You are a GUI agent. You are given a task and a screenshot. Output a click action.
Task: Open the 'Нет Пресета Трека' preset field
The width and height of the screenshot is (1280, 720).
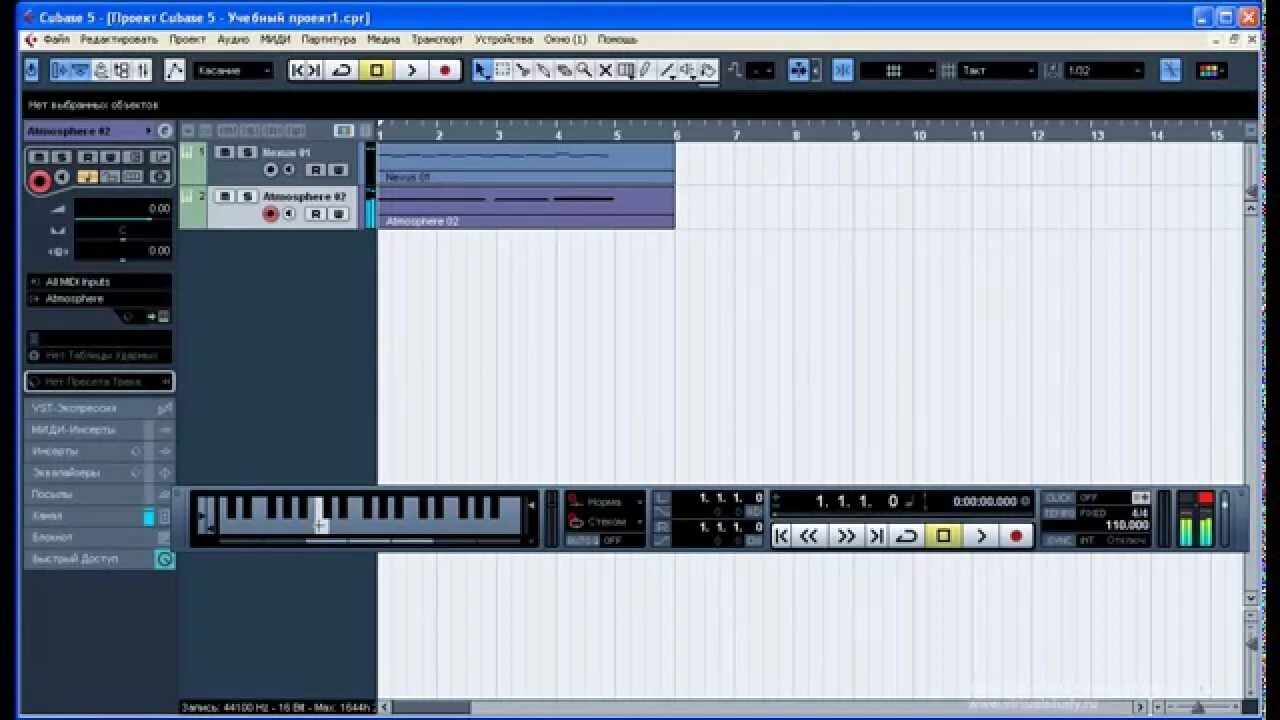coord(99,382)
